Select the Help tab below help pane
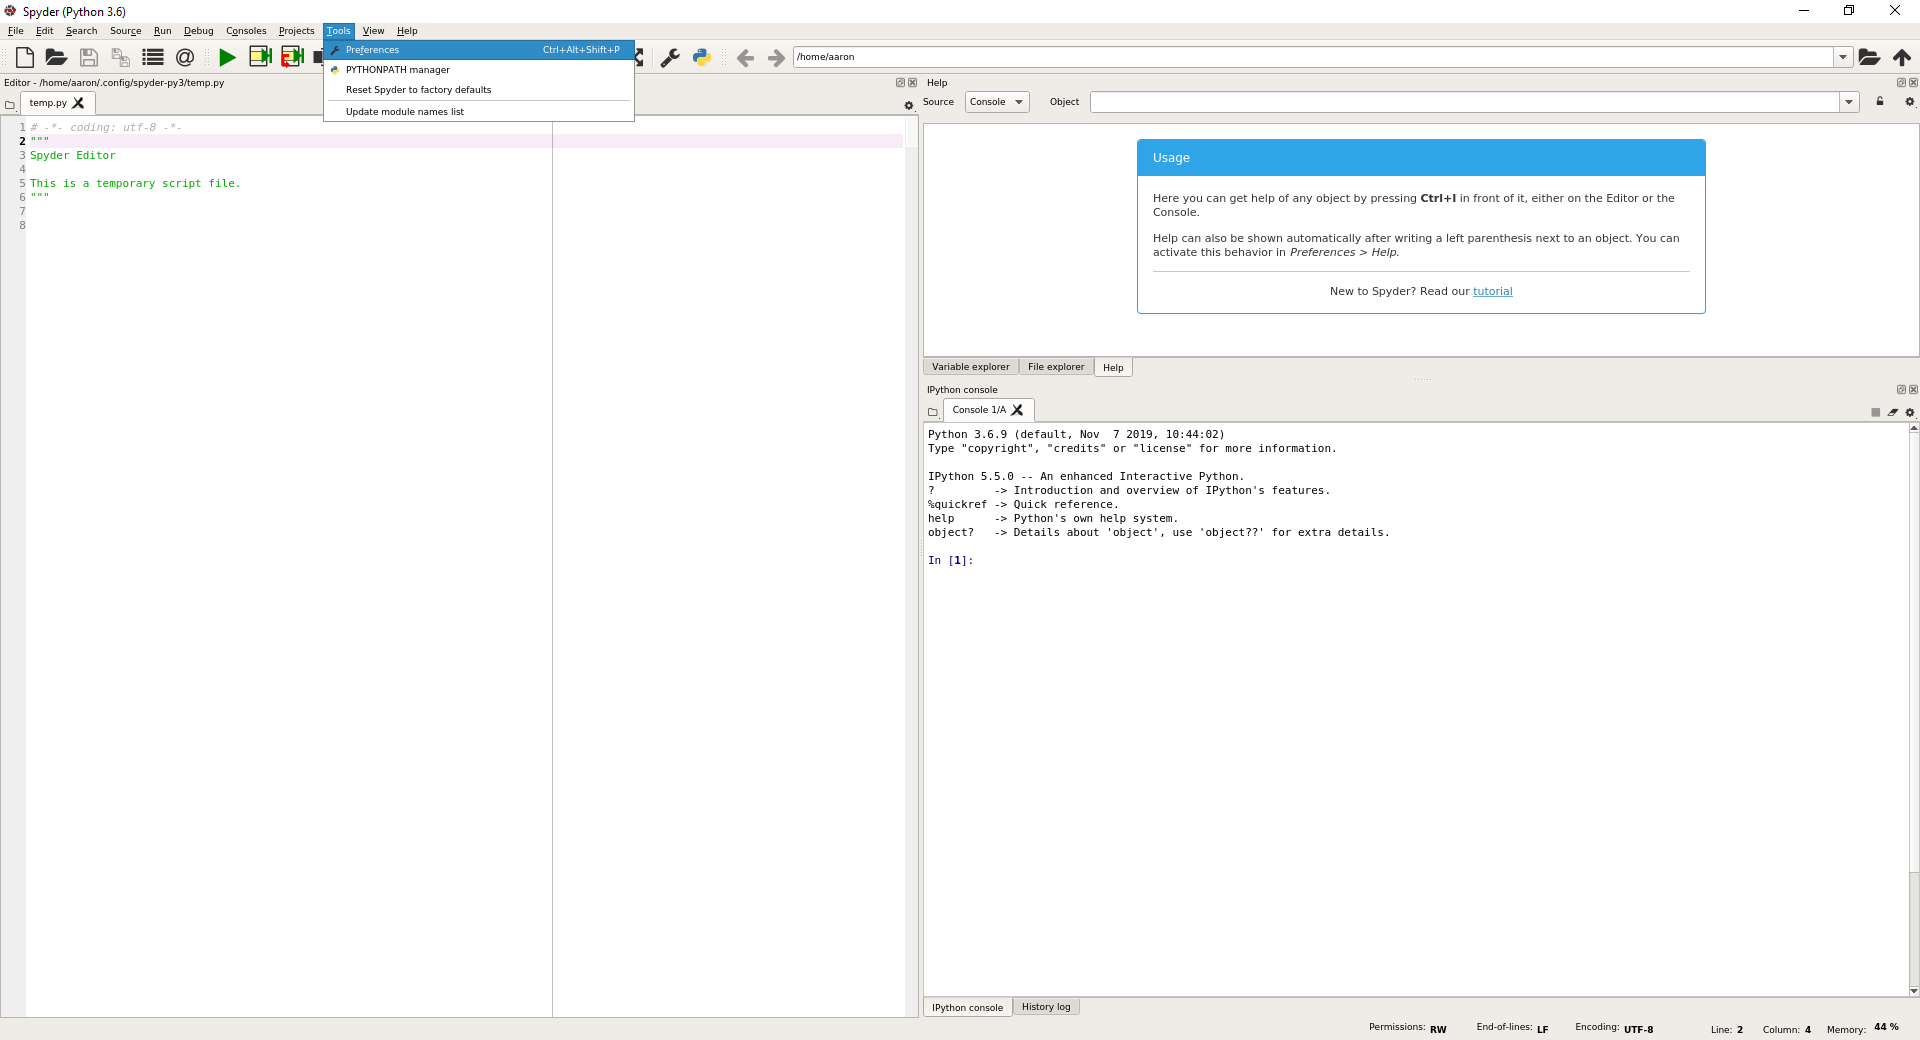This screenshot has height=1040, width=1920. (x=1113, y=368)
